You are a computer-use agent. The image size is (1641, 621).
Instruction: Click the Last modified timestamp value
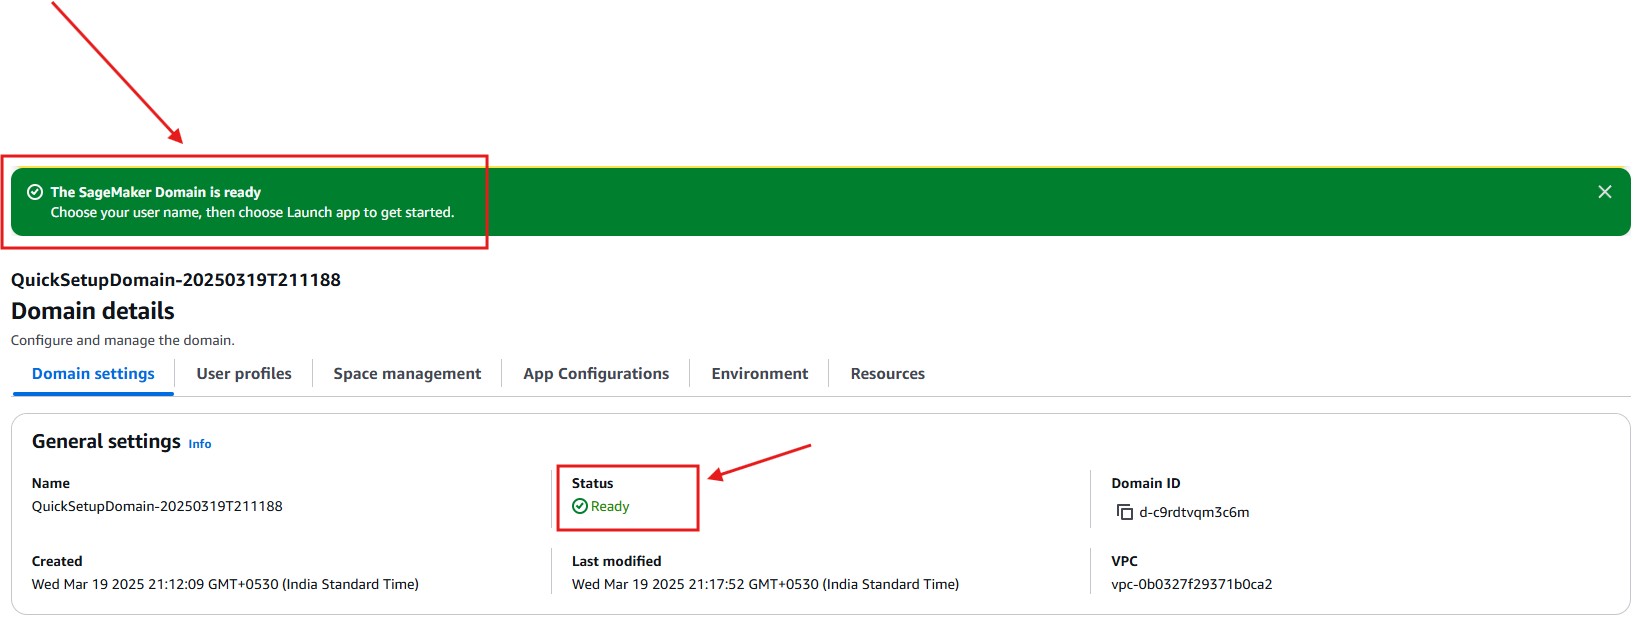(x=765, y=585)
